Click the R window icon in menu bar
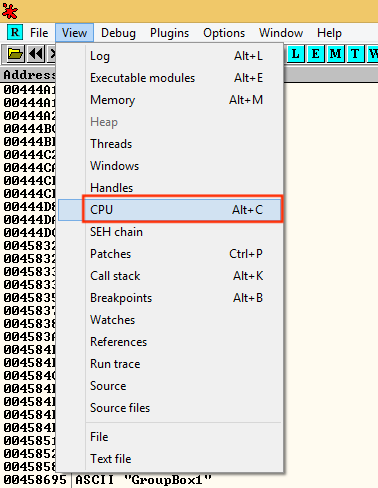Screen dimensions: 378x488 [x=15, y=33]
